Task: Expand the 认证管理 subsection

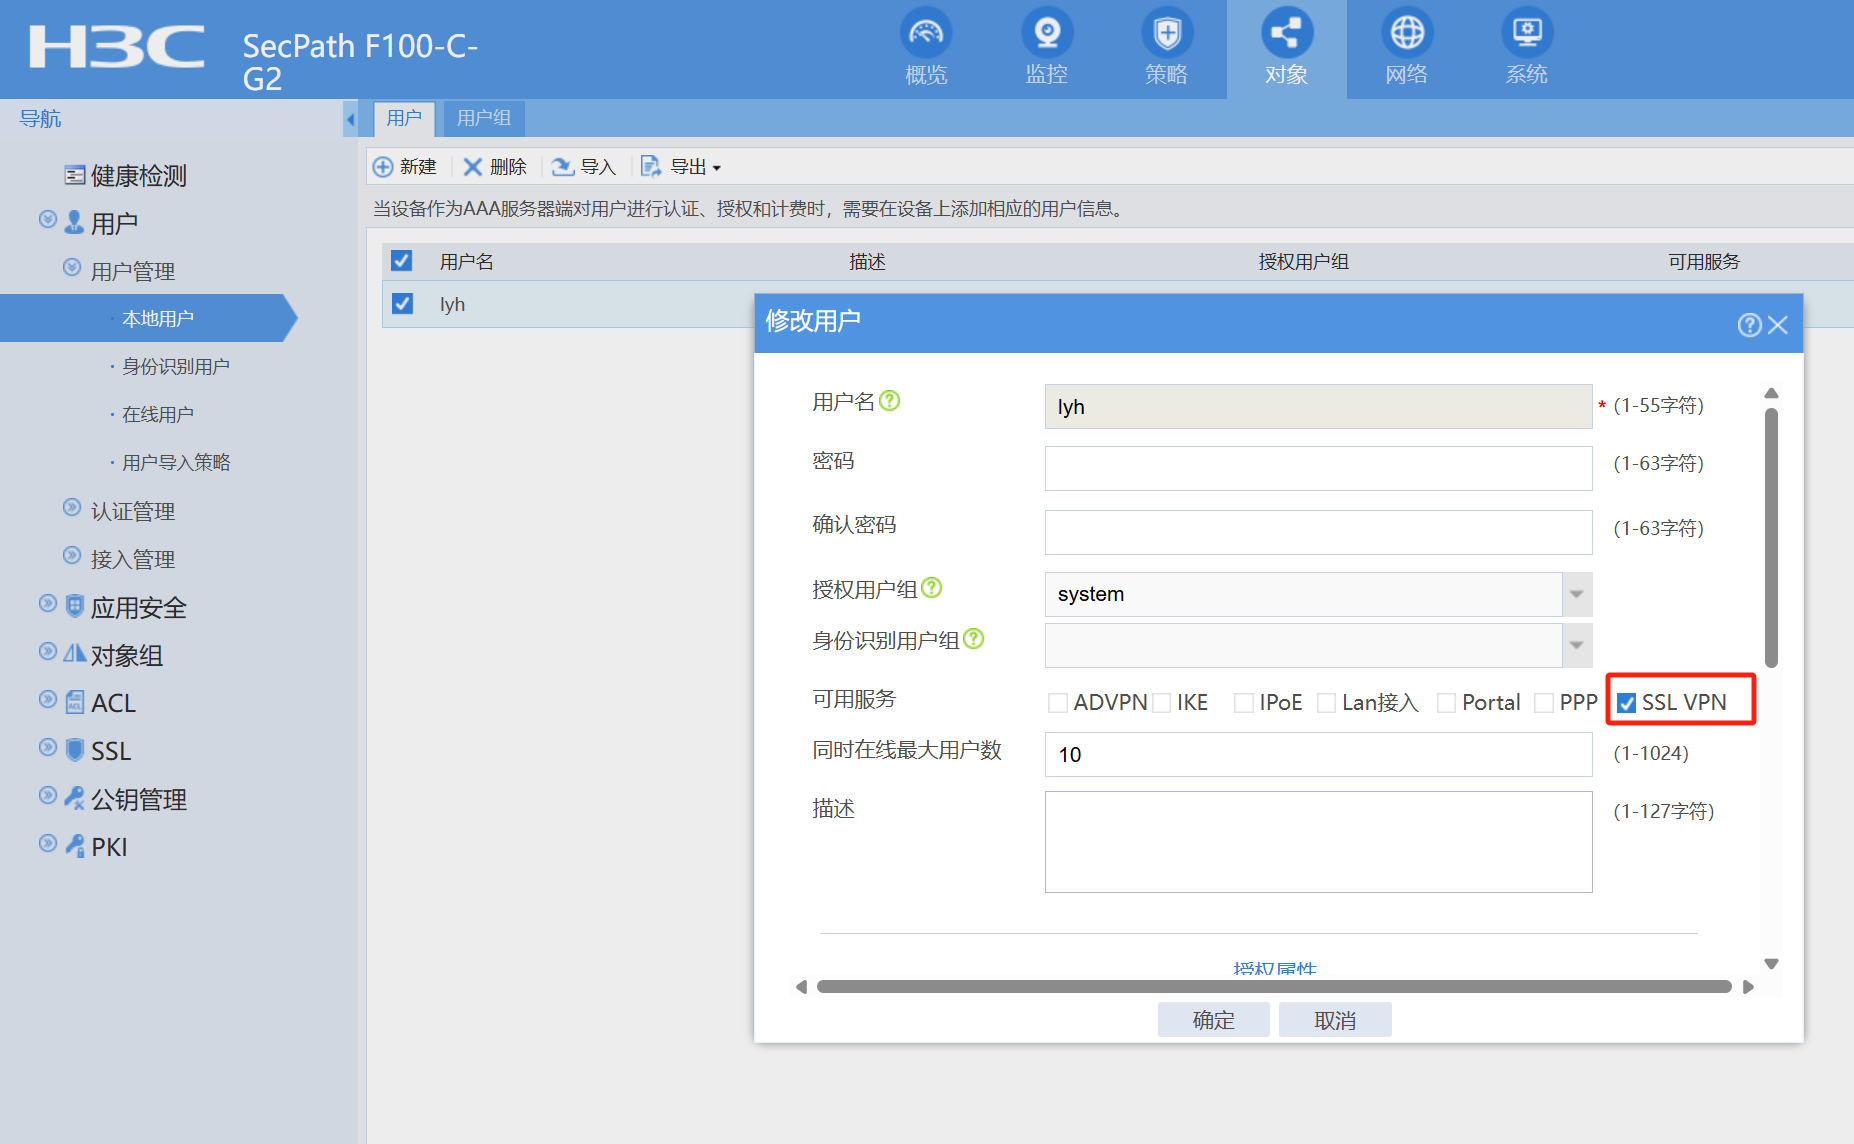Action: (71, 507)
